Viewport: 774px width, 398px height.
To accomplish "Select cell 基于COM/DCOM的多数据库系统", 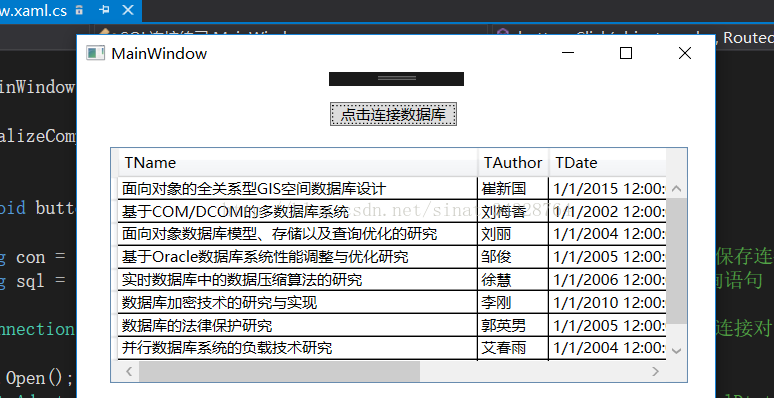I will (298, 211).
